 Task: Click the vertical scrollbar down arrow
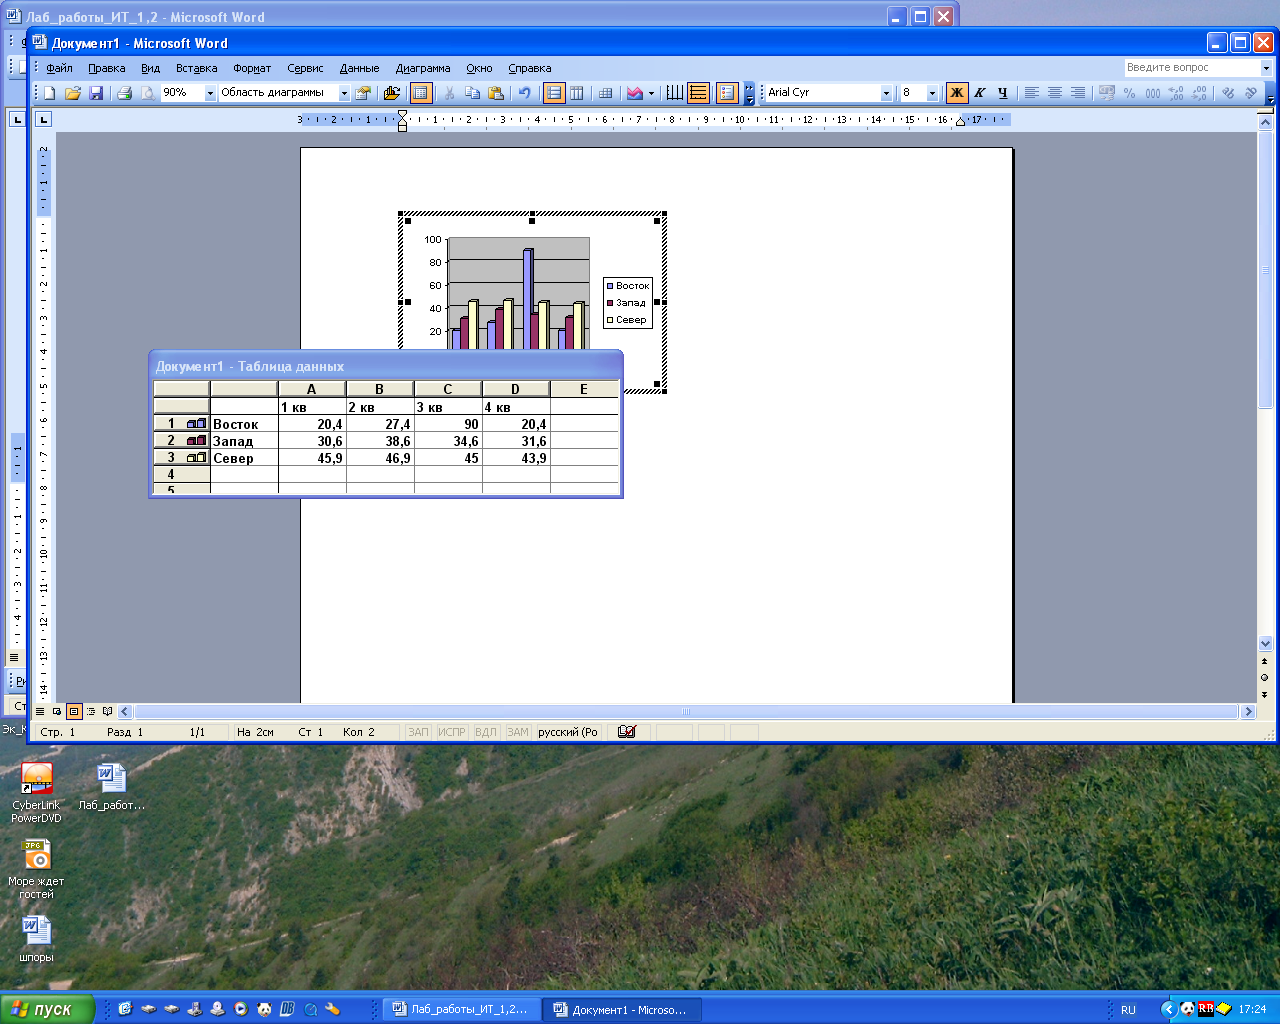click(x=1265, y=644)
